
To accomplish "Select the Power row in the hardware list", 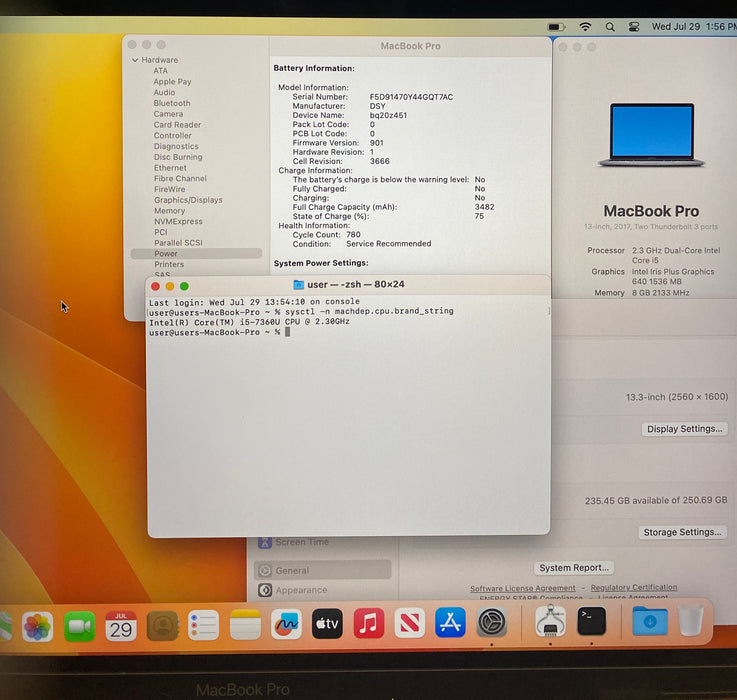I will [196, 253].
